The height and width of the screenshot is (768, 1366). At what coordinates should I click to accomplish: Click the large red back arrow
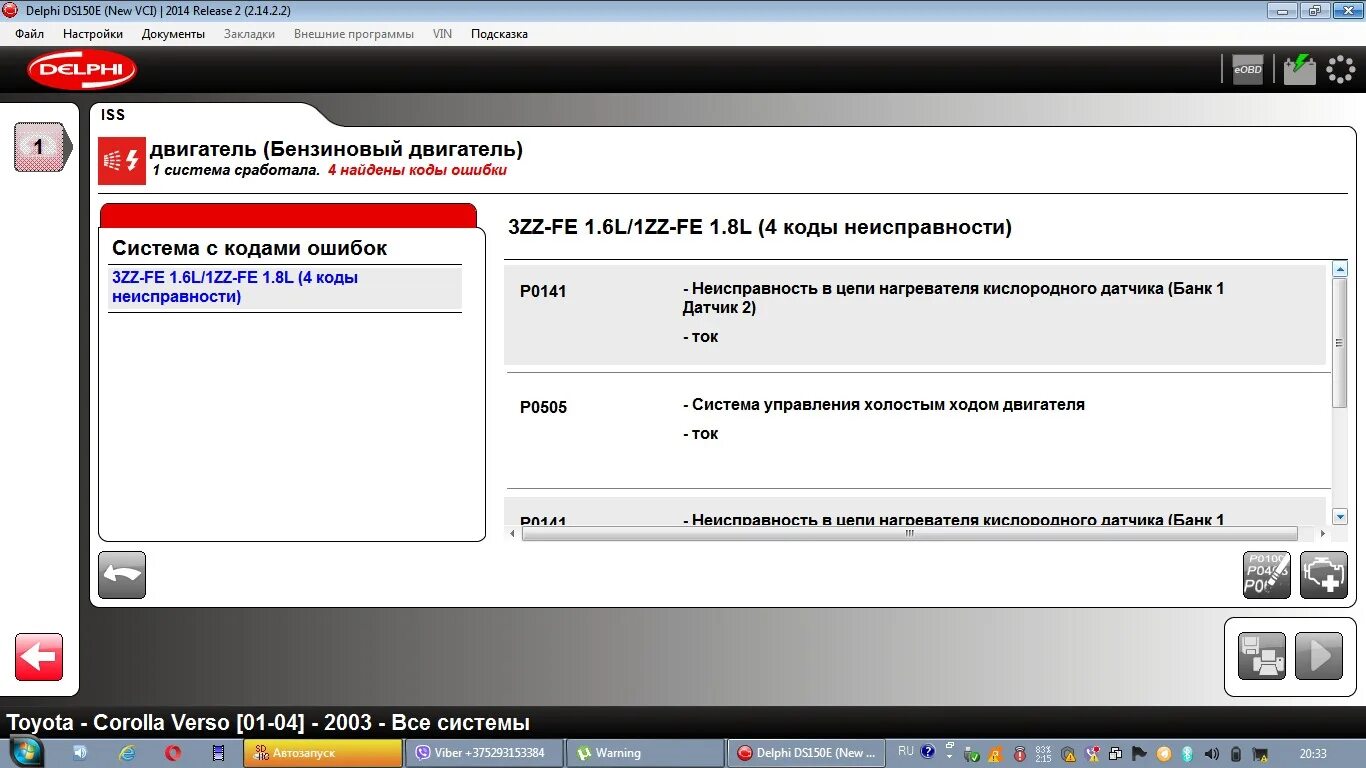(x=39, y=657)
